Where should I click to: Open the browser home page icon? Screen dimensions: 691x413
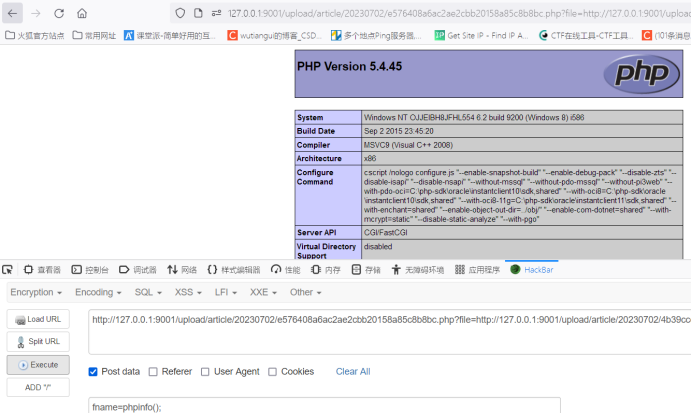(x=82, y=13)
